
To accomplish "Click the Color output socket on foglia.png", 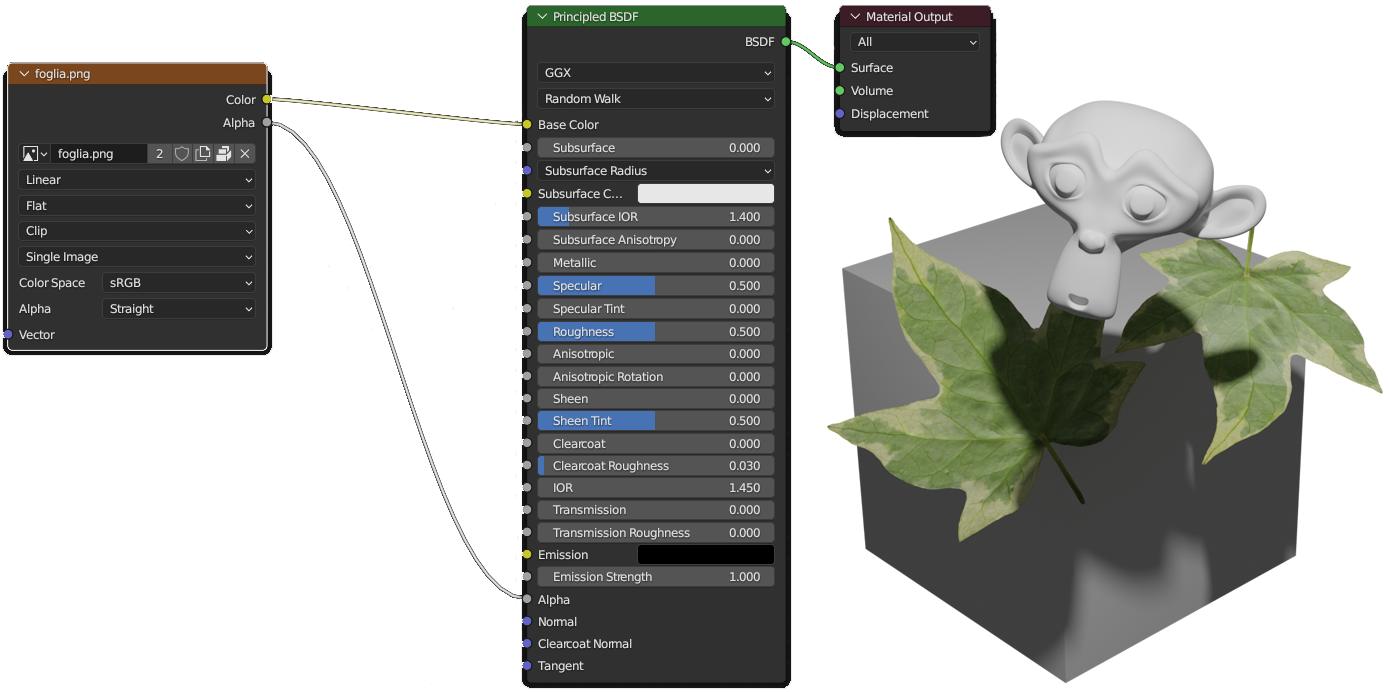I will (x=267, y=100).
